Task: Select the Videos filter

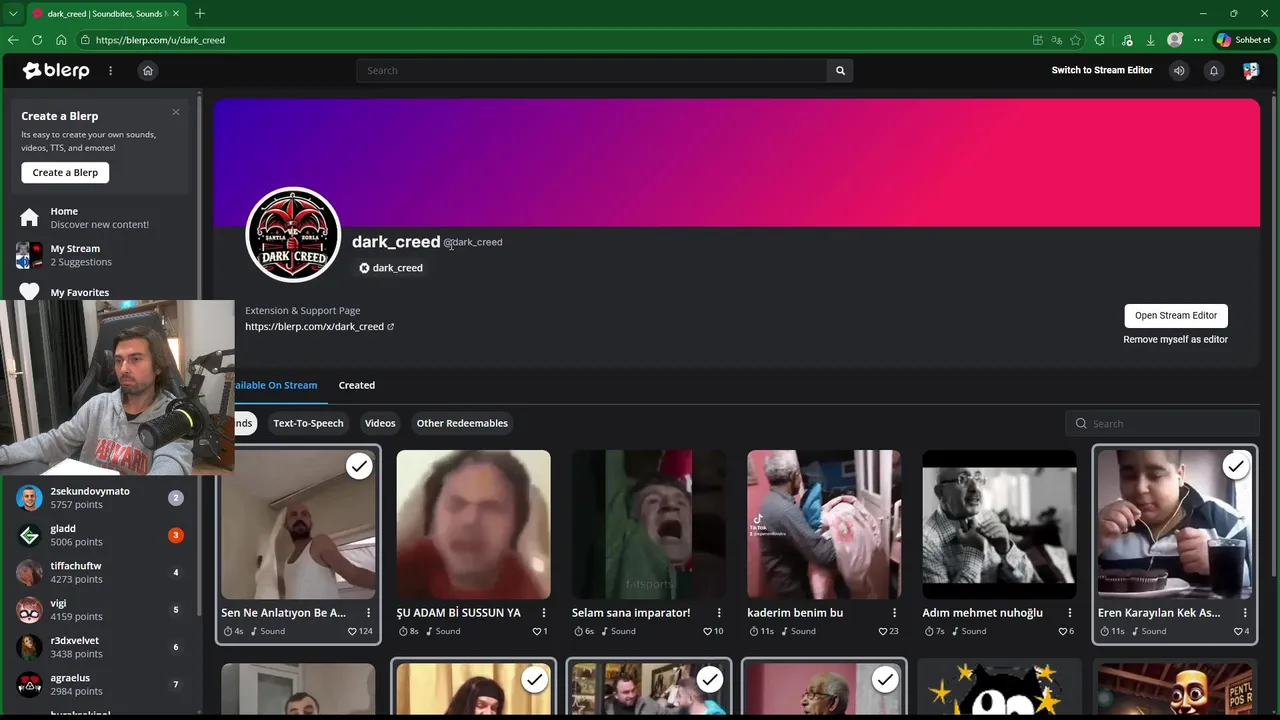Action: (380, 423)
